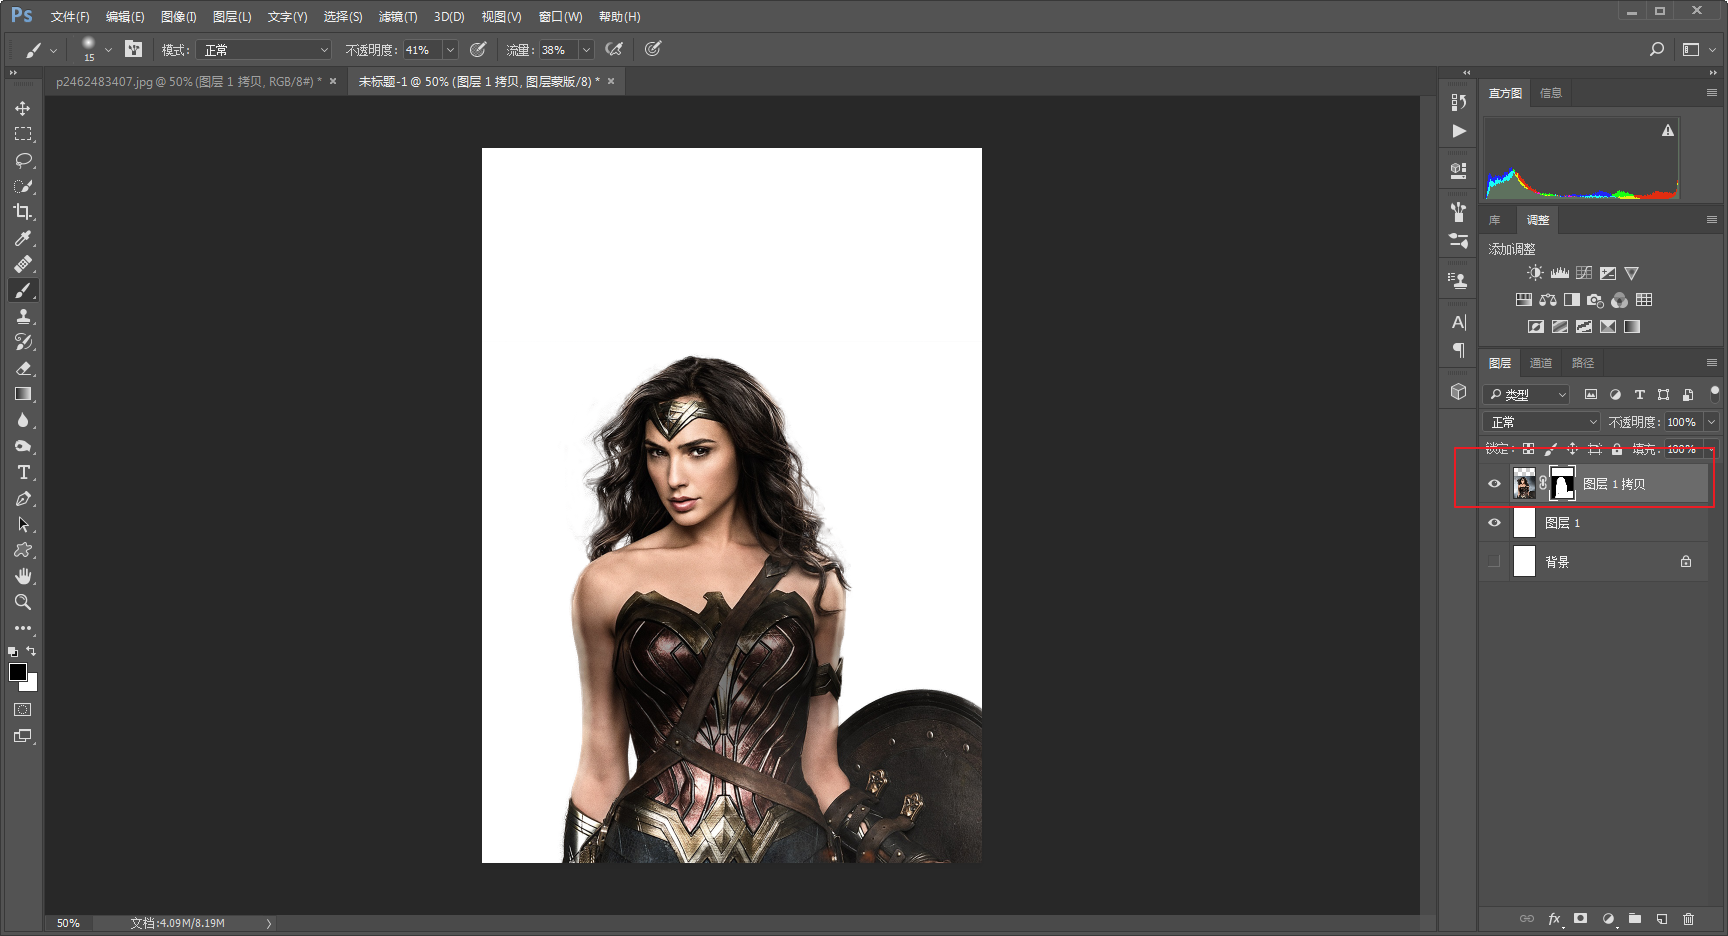Select the Eraser tool

pyautogui.click(x=23, y=368)
